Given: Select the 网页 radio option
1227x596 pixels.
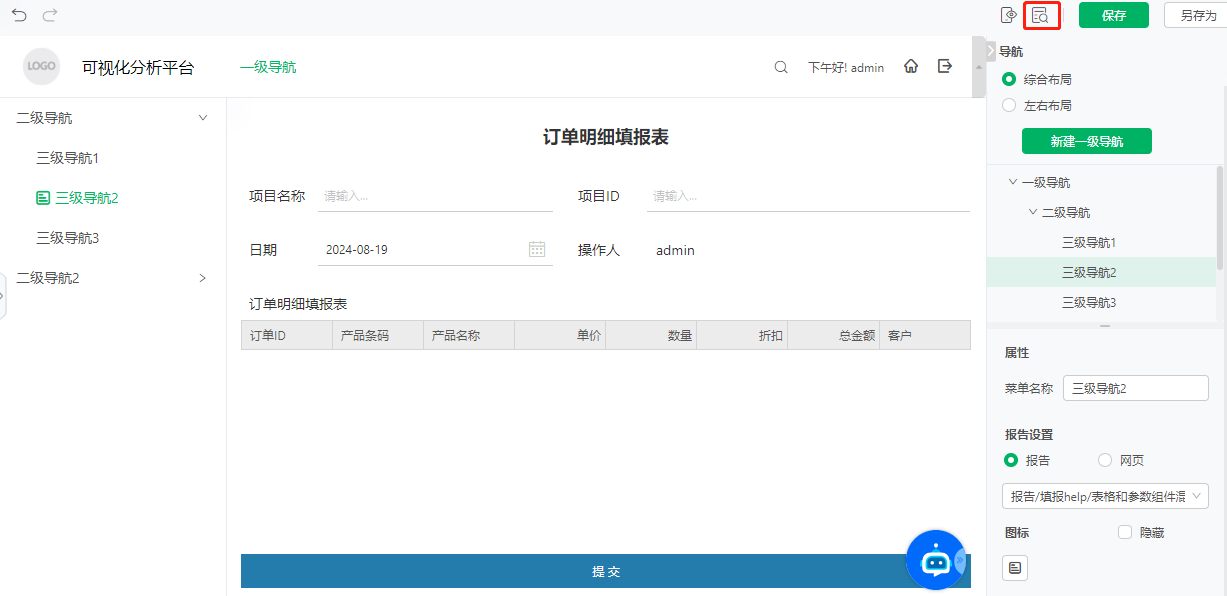Looking at the screenshot, I should (1105, 460).
